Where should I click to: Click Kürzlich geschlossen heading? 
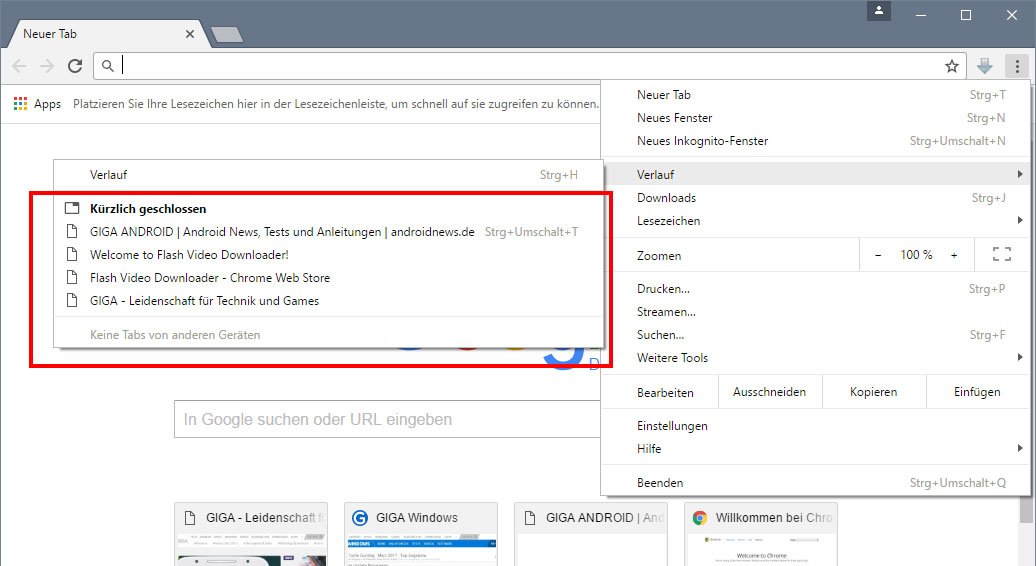pyautogui.click(x=148, y=209)
